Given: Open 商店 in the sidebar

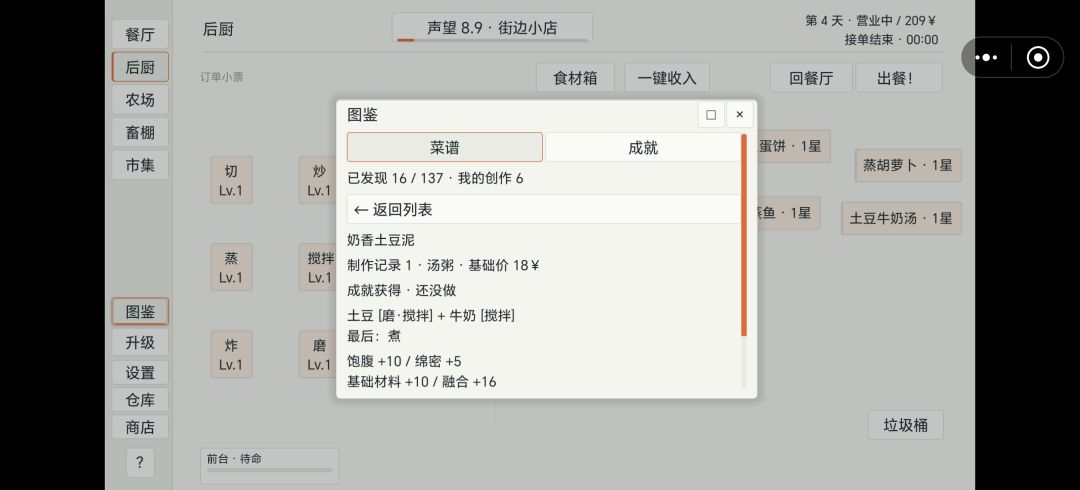Looking at the screenshot, I should 140,427.
